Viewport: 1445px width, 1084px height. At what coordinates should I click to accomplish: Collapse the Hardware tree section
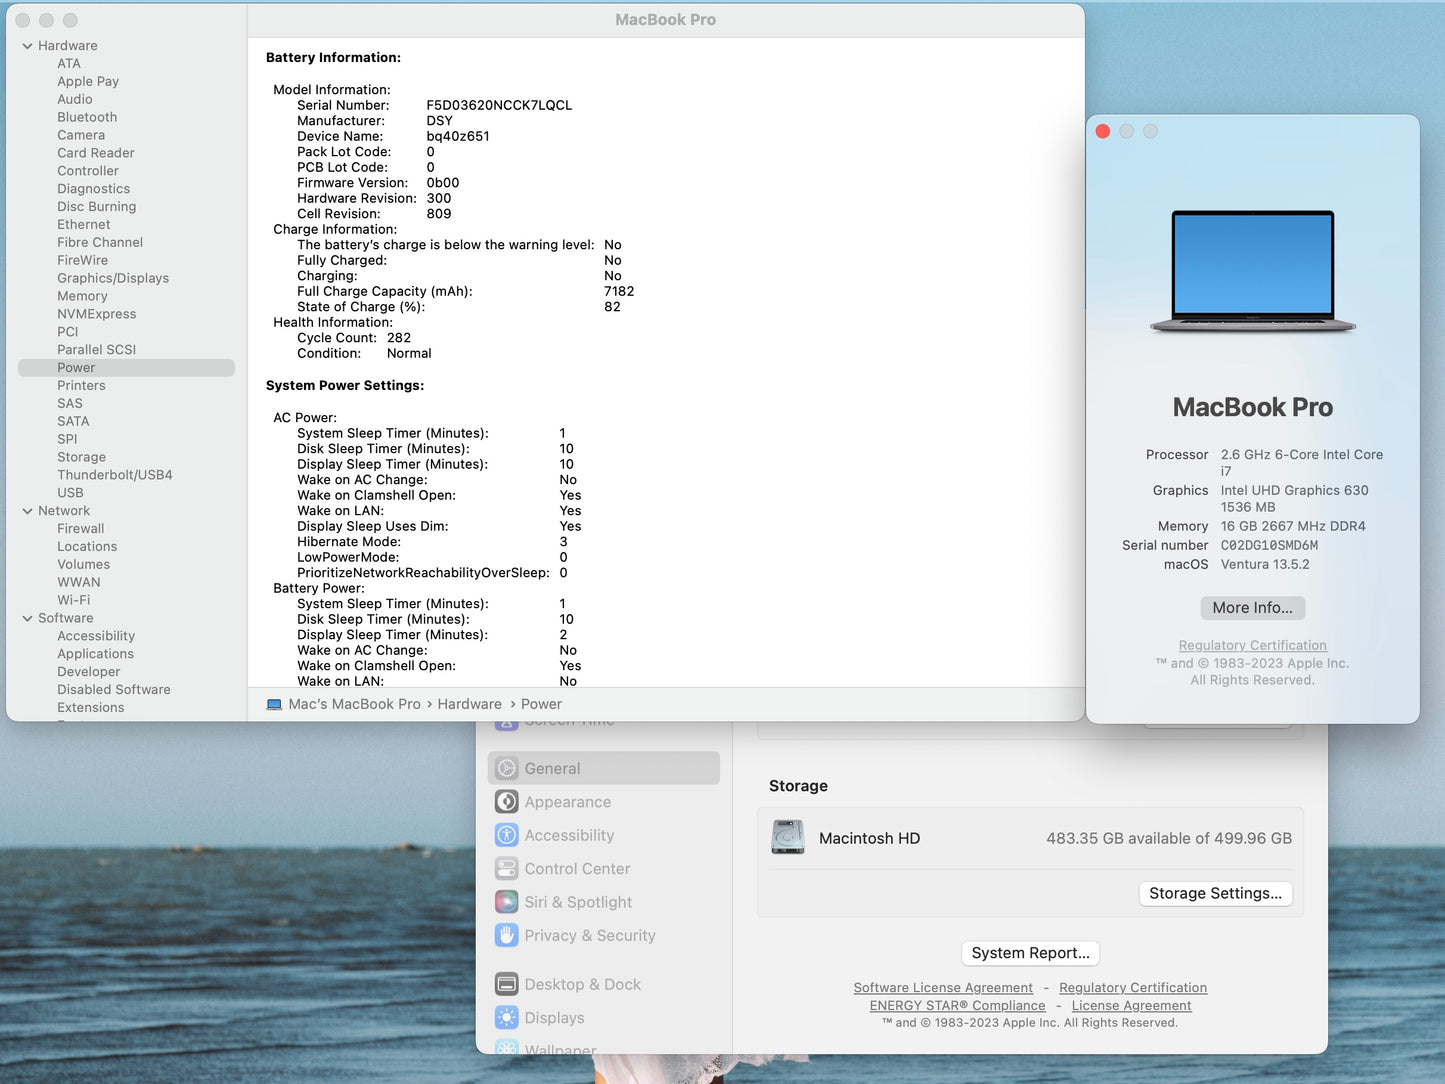[x=28, y=46]
